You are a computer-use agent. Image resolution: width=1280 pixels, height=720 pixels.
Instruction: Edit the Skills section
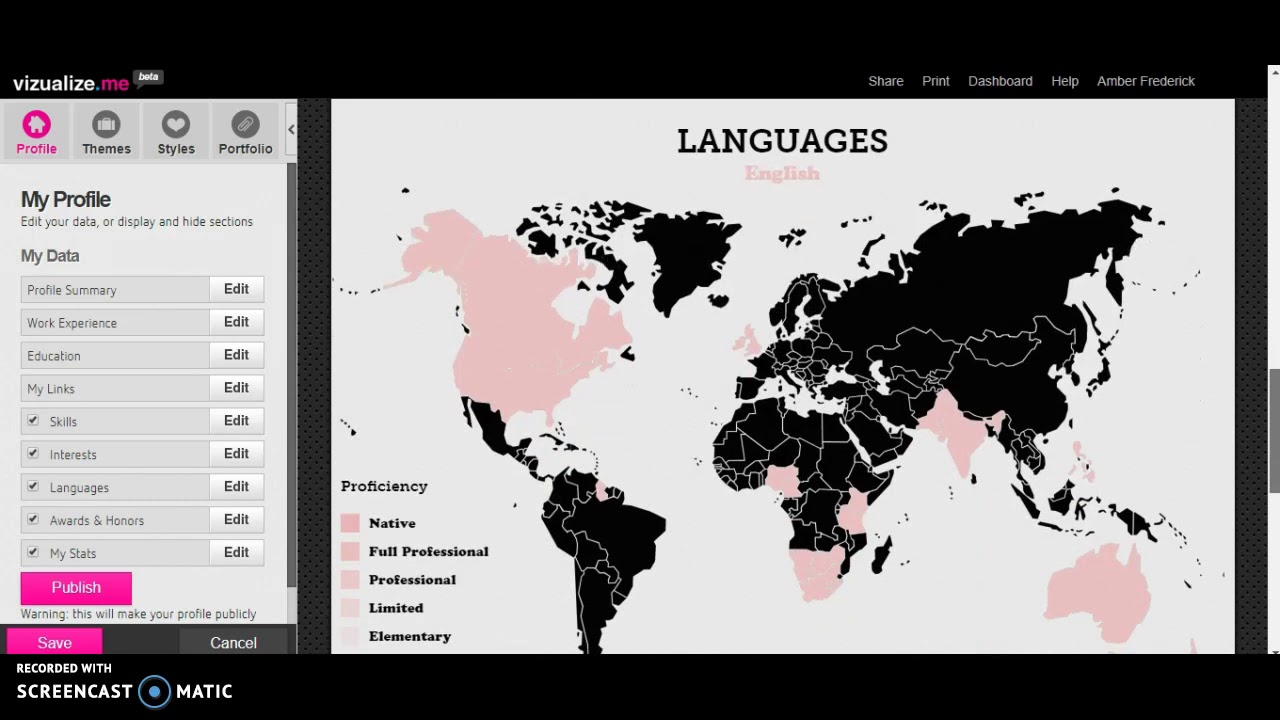point(236,421)
